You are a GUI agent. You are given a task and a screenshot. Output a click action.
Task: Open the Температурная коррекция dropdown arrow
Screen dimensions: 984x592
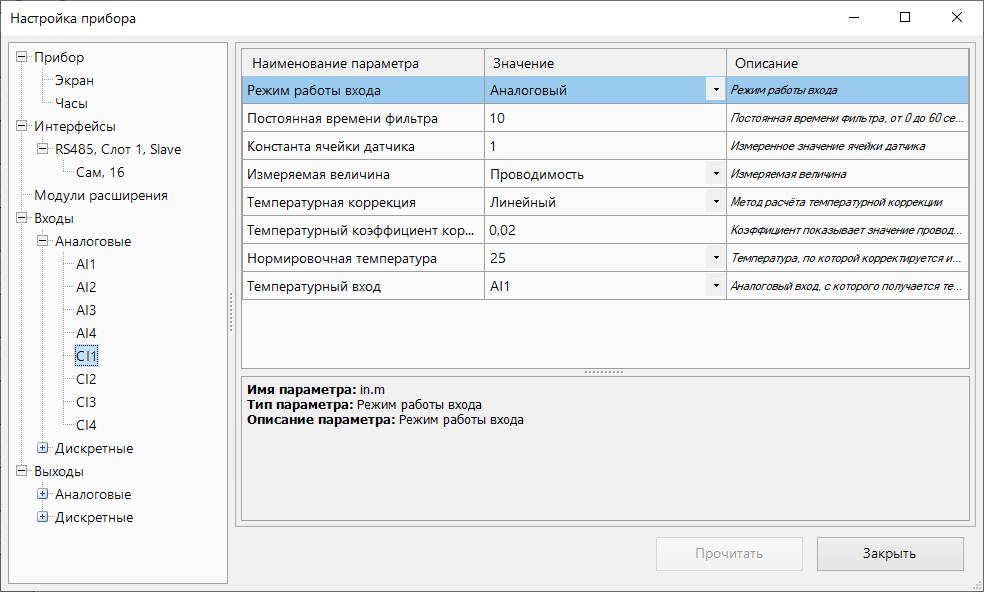click(x=716, y=202)
